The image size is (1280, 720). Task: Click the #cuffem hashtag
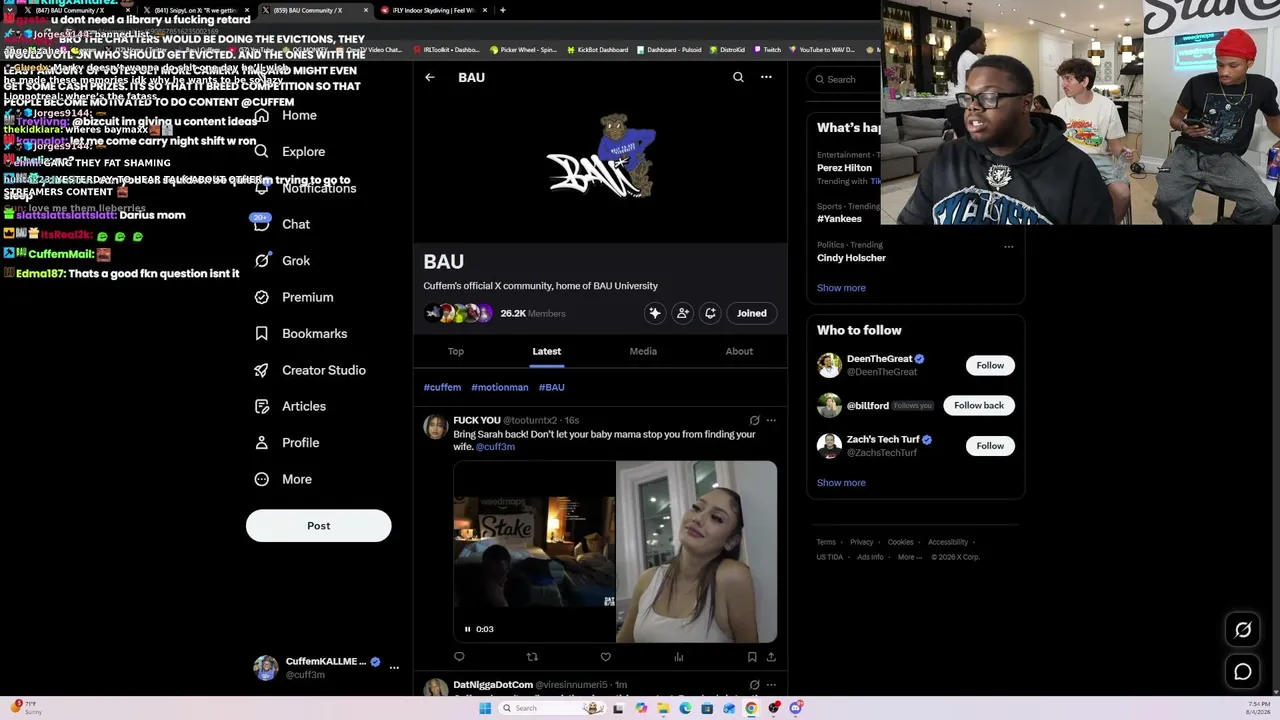pos(442,387)
